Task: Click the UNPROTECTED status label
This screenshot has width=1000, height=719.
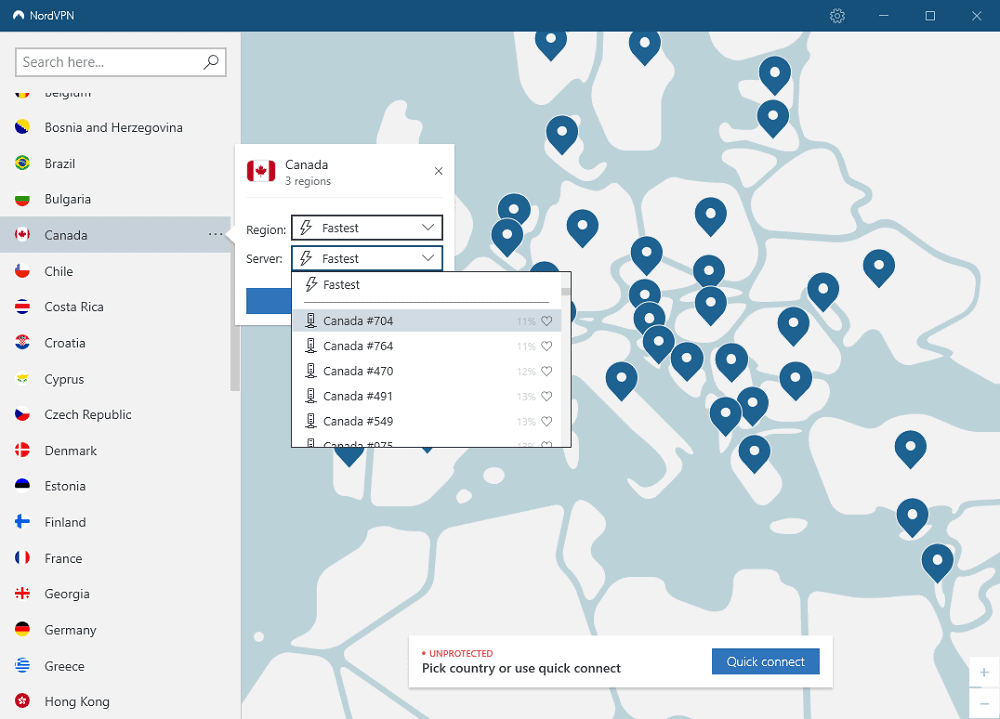Action: (461, 653)
